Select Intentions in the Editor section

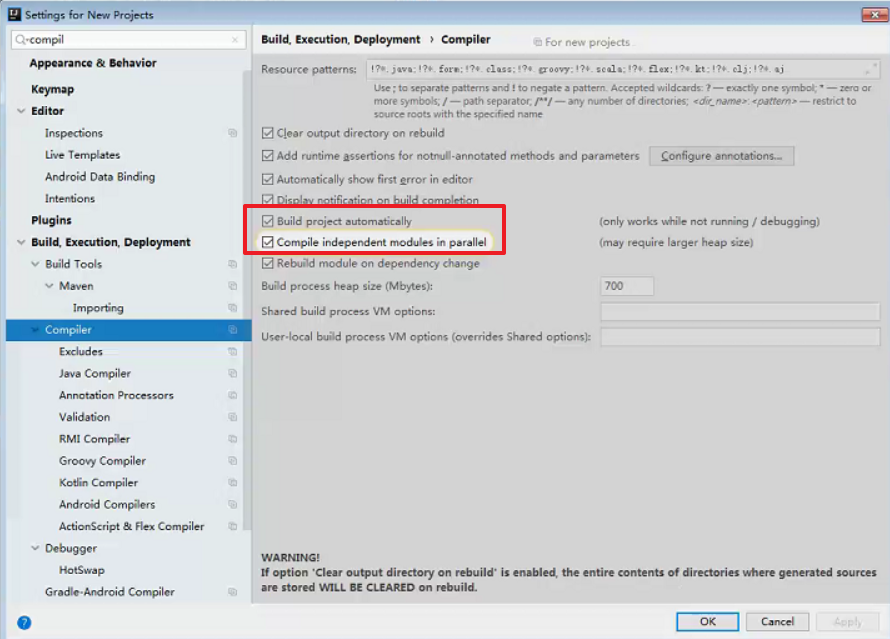70,199
